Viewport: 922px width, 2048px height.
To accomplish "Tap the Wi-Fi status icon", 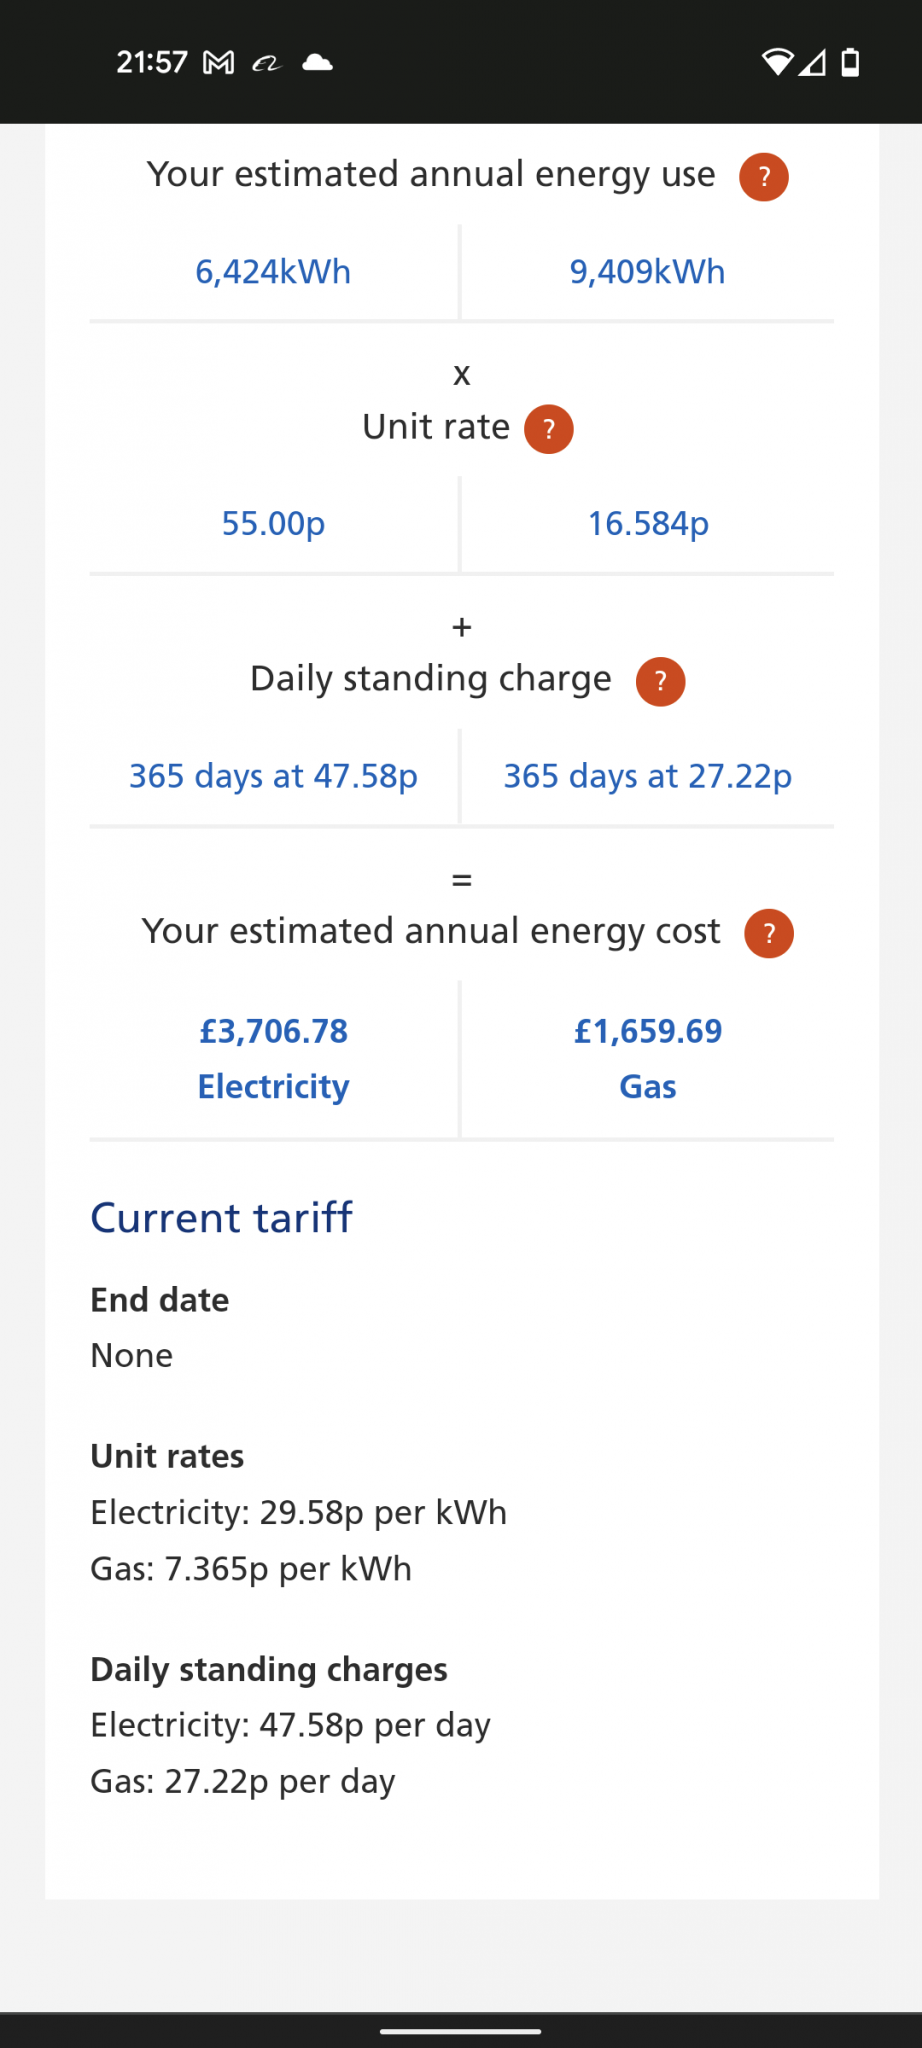I will (x=776, y=63).
